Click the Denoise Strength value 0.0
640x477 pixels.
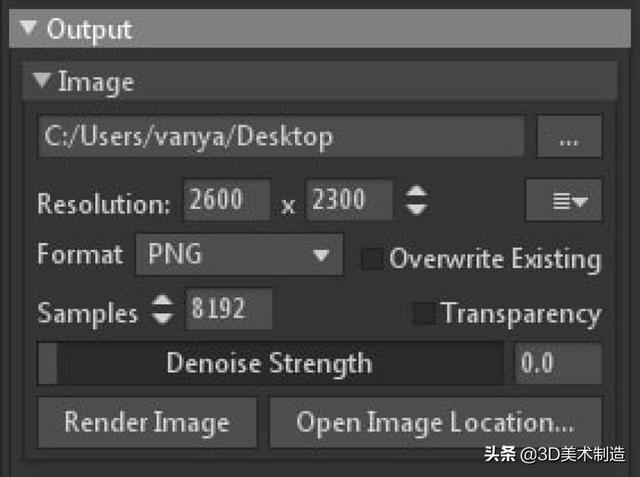tap(558, 363)
